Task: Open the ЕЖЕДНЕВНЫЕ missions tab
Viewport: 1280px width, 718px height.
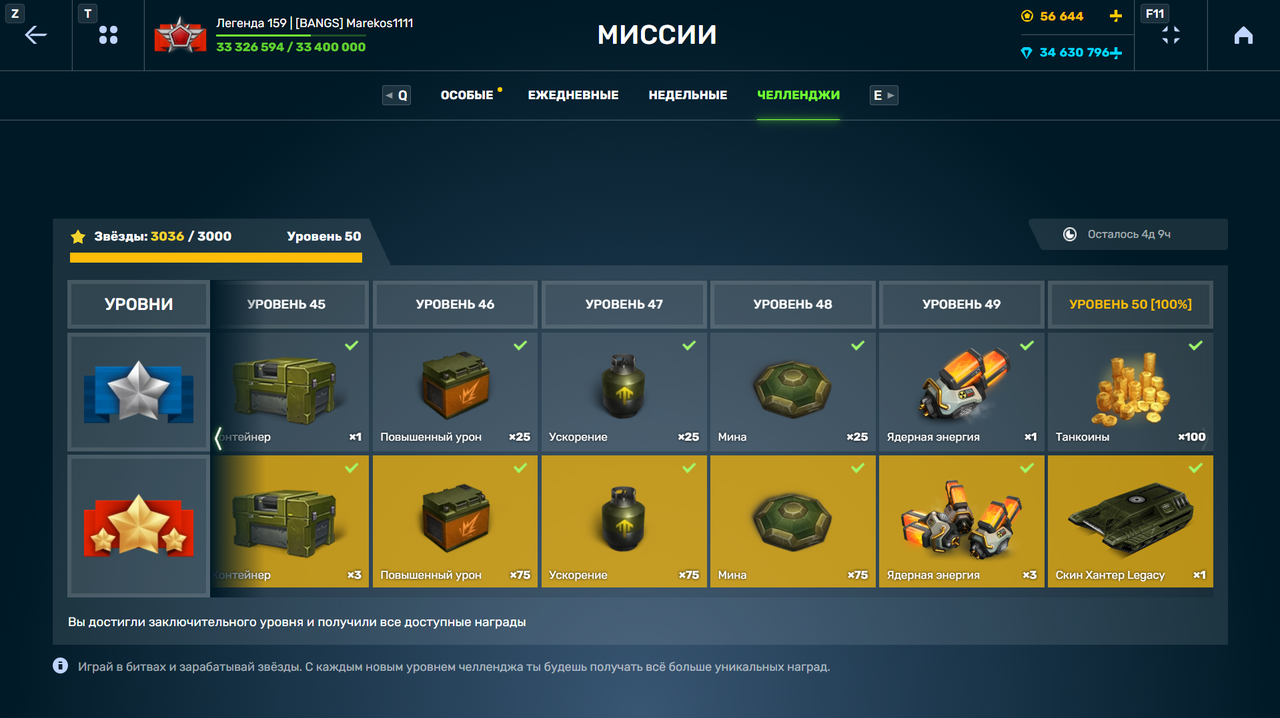Action: point(573,95)
